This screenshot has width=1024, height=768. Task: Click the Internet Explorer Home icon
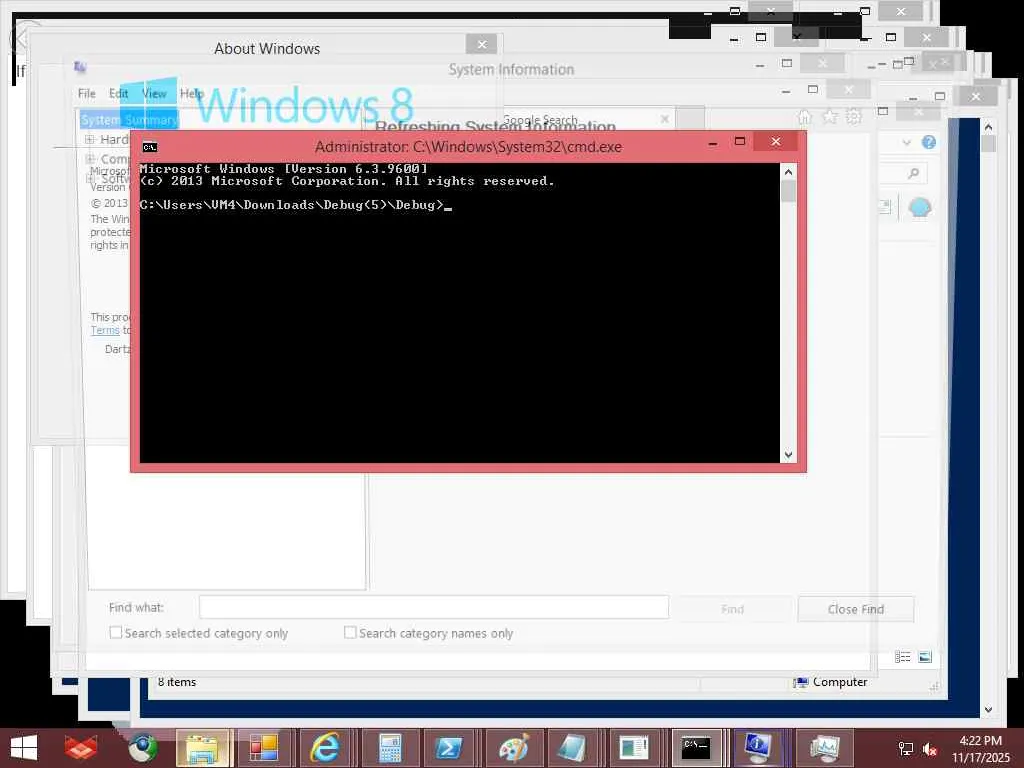tap(805, 117)
